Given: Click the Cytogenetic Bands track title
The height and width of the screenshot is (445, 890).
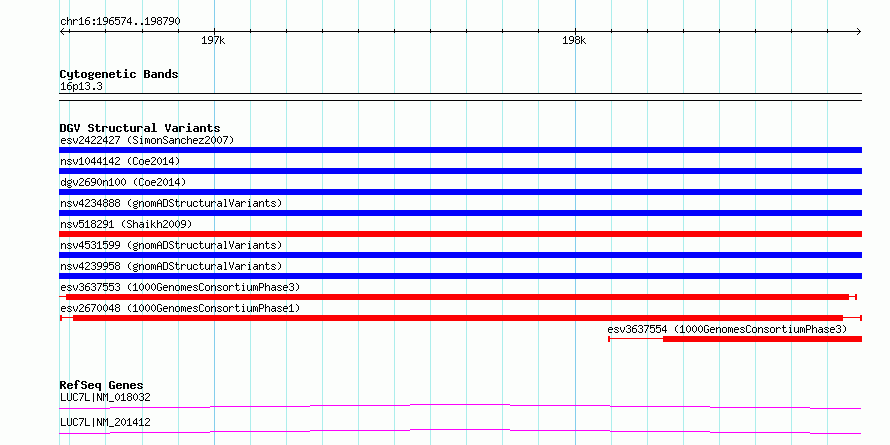Looking at the screenshot, I should (x=119, y=74).
